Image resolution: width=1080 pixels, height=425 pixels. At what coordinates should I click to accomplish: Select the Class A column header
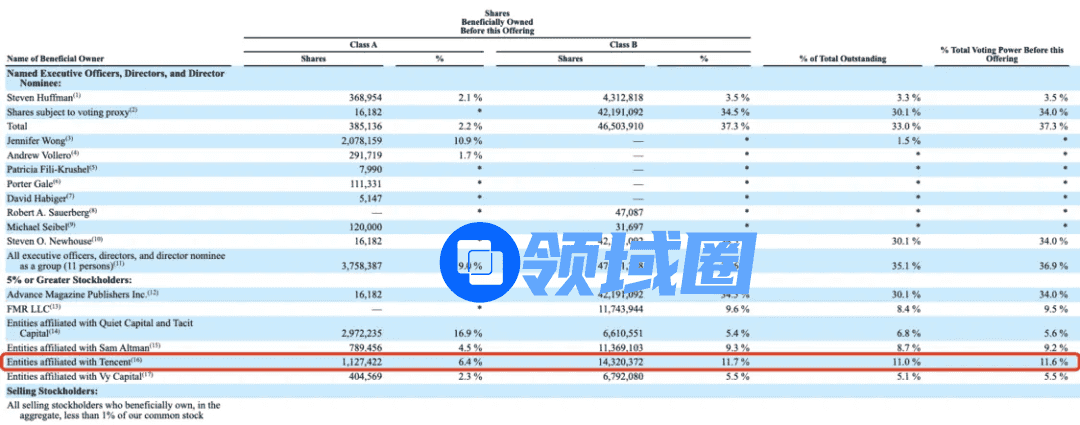click(x=361, y=44)
